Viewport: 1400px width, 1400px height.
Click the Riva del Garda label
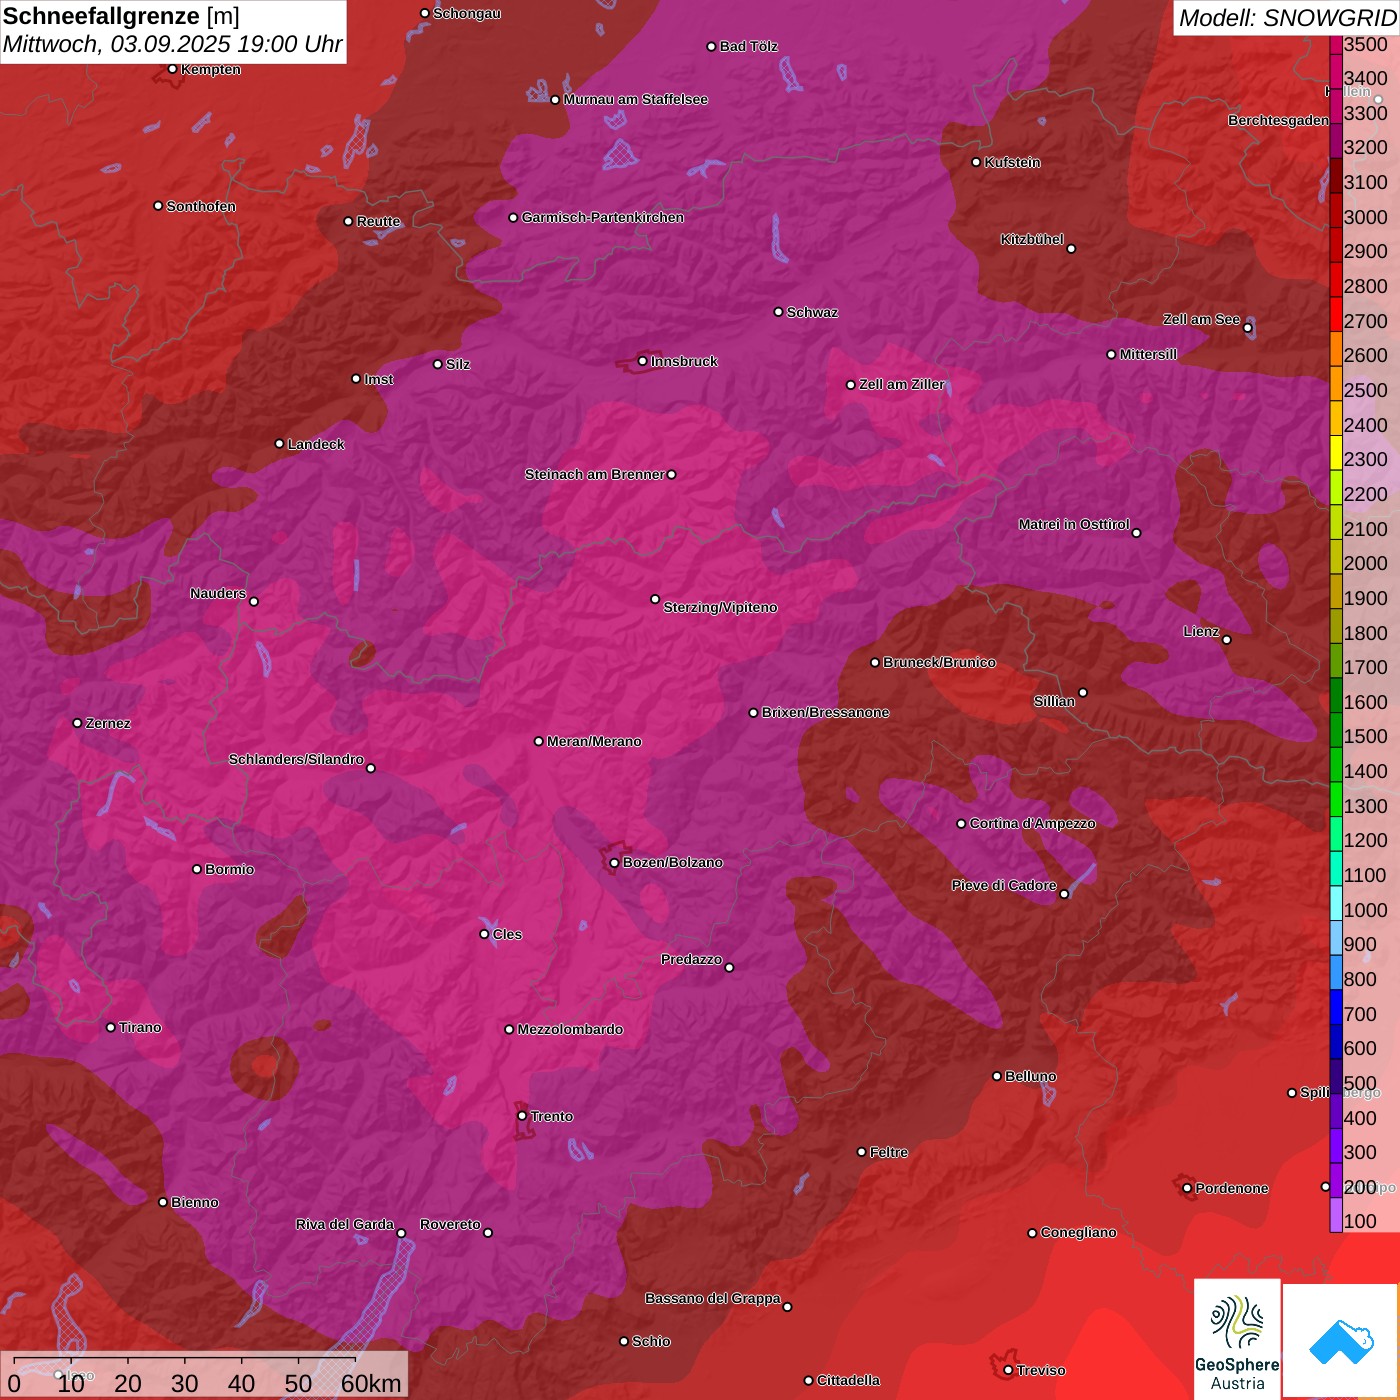[344, 1224]
